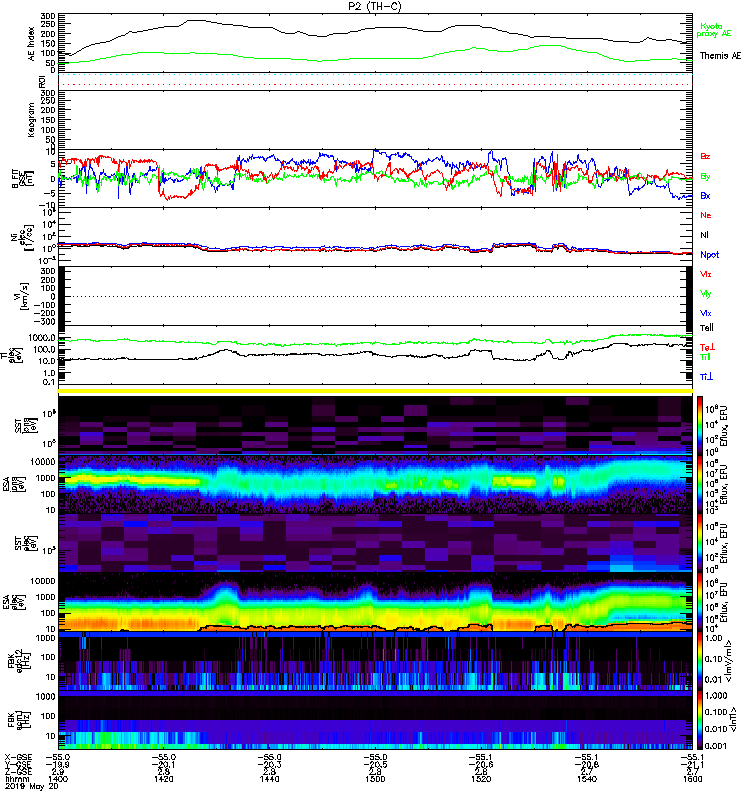Click the nT FBK magnetic field color bar
The image size is (750, 800).
point(700,720)
